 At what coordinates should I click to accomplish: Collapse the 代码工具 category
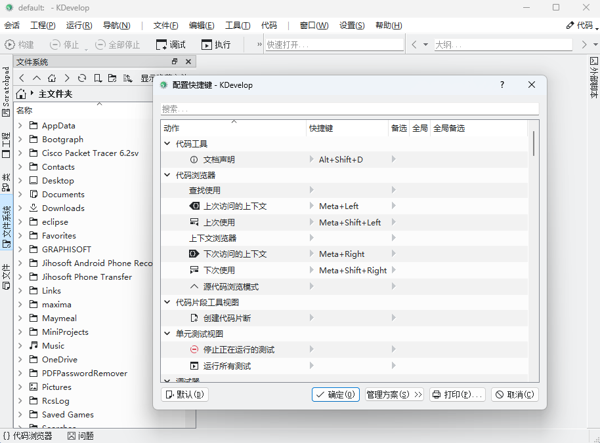tap(168, 144)
